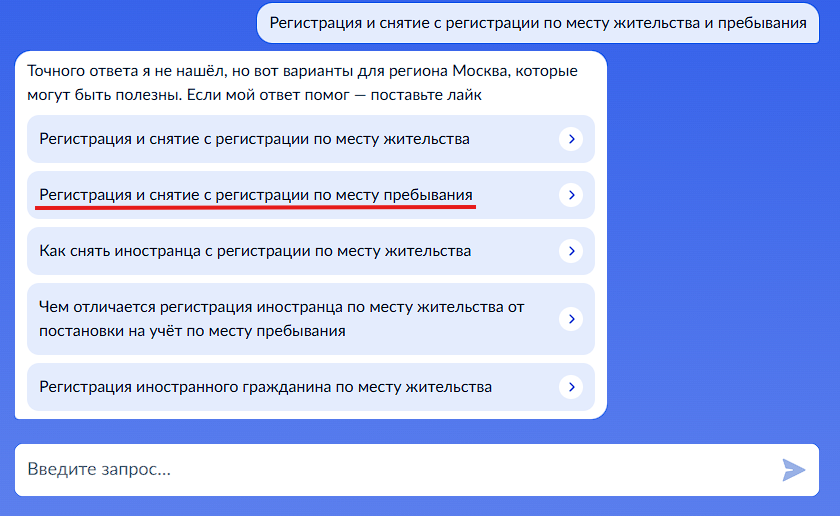Click chevron for 'Регистрация иностранного гражданина' option
This screenshot has height=516, width=840.
click(x=571, y=387)
